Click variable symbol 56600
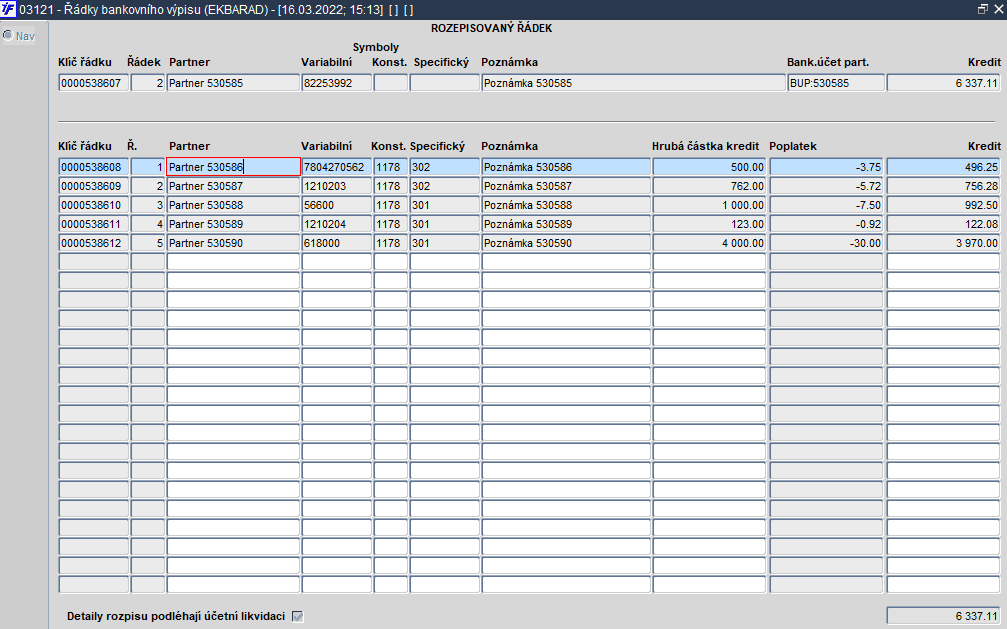 click(x=337, y=205)
